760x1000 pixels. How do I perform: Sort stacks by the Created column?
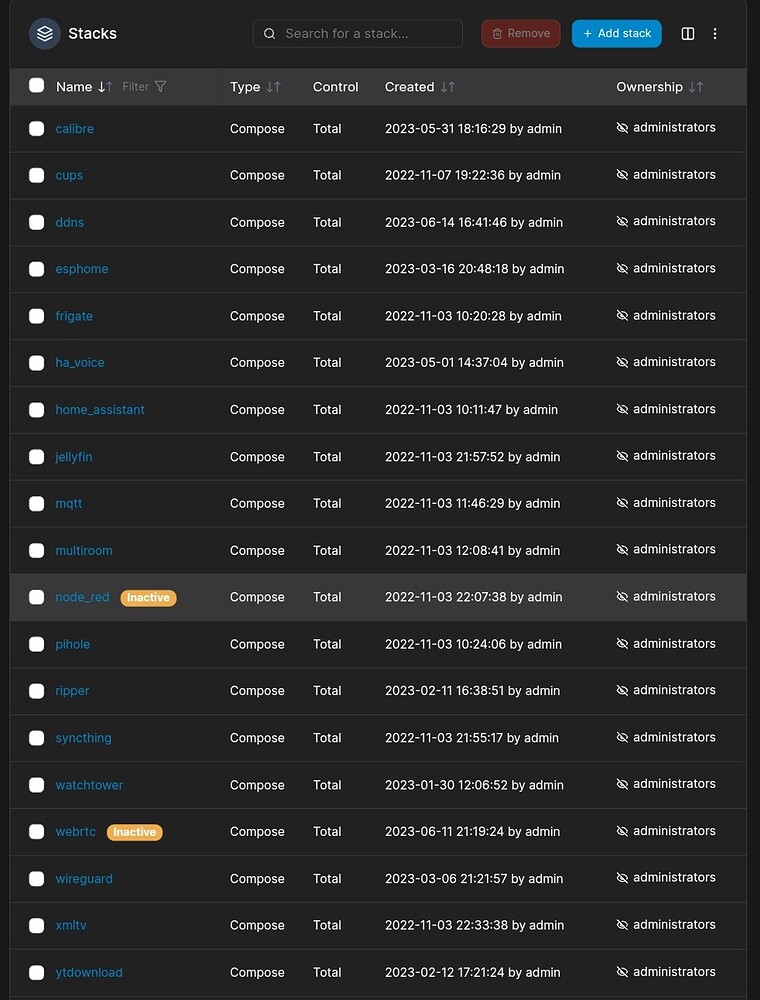446,87
